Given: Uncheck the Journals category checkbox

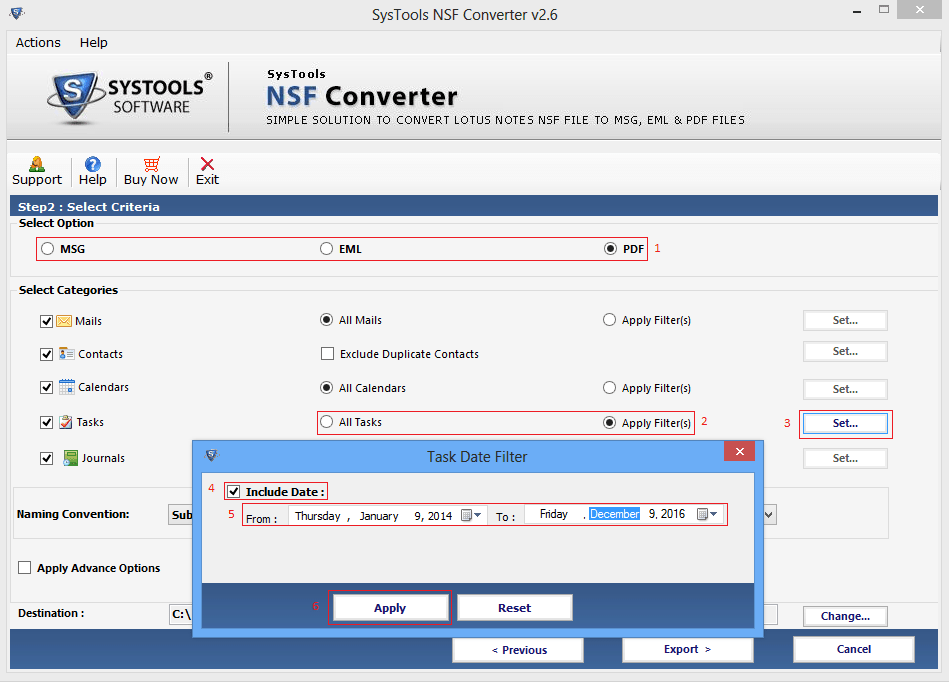Looking at the screenshot, I should click(46, 458).
